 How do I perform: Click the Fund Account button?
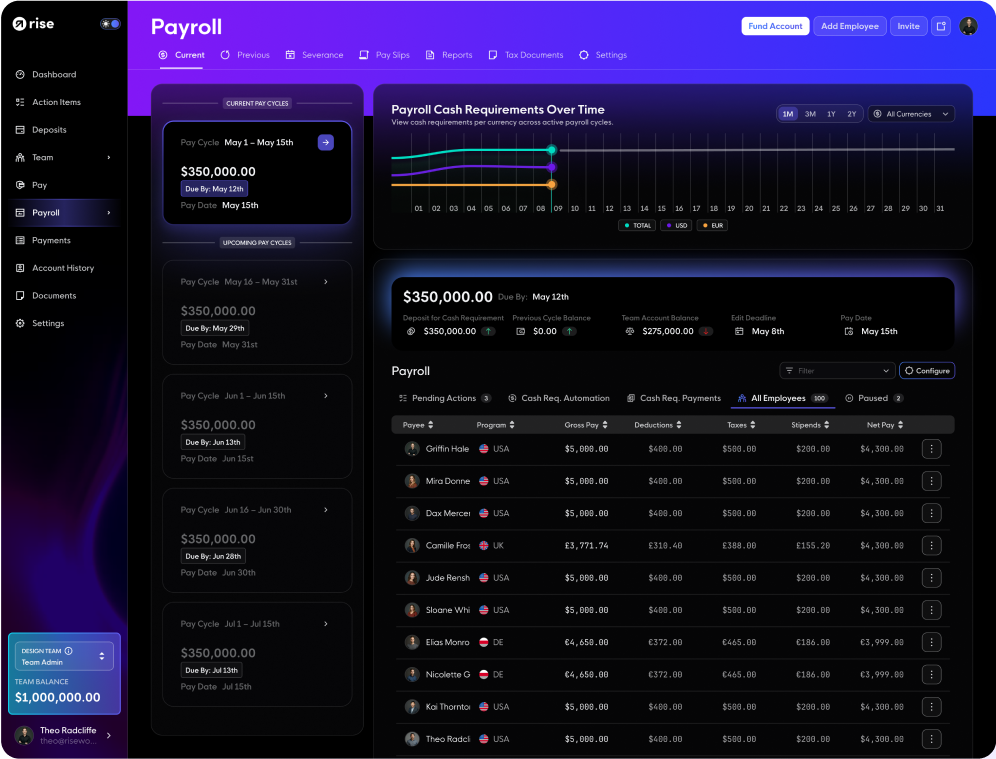775,26
